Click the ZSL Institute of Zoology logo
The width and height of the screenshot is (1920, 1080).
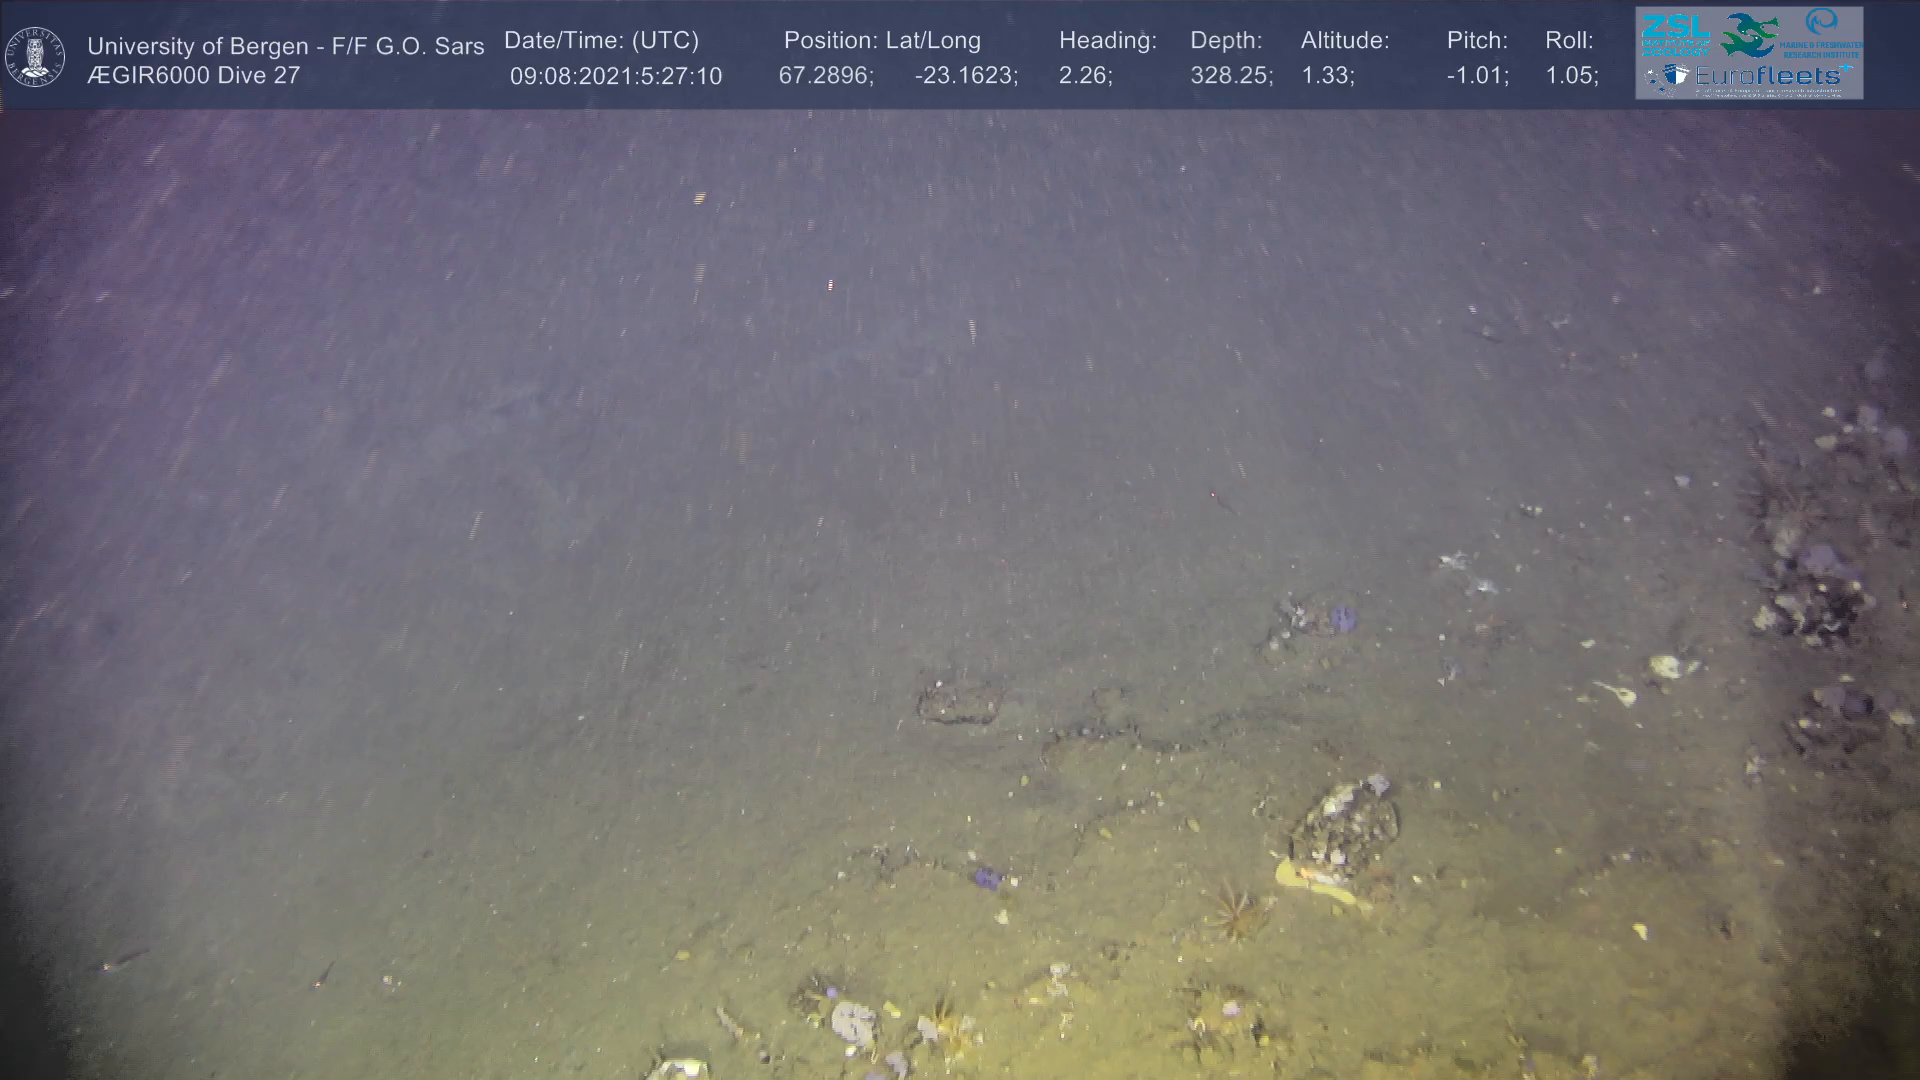[x=1675, y=33]
